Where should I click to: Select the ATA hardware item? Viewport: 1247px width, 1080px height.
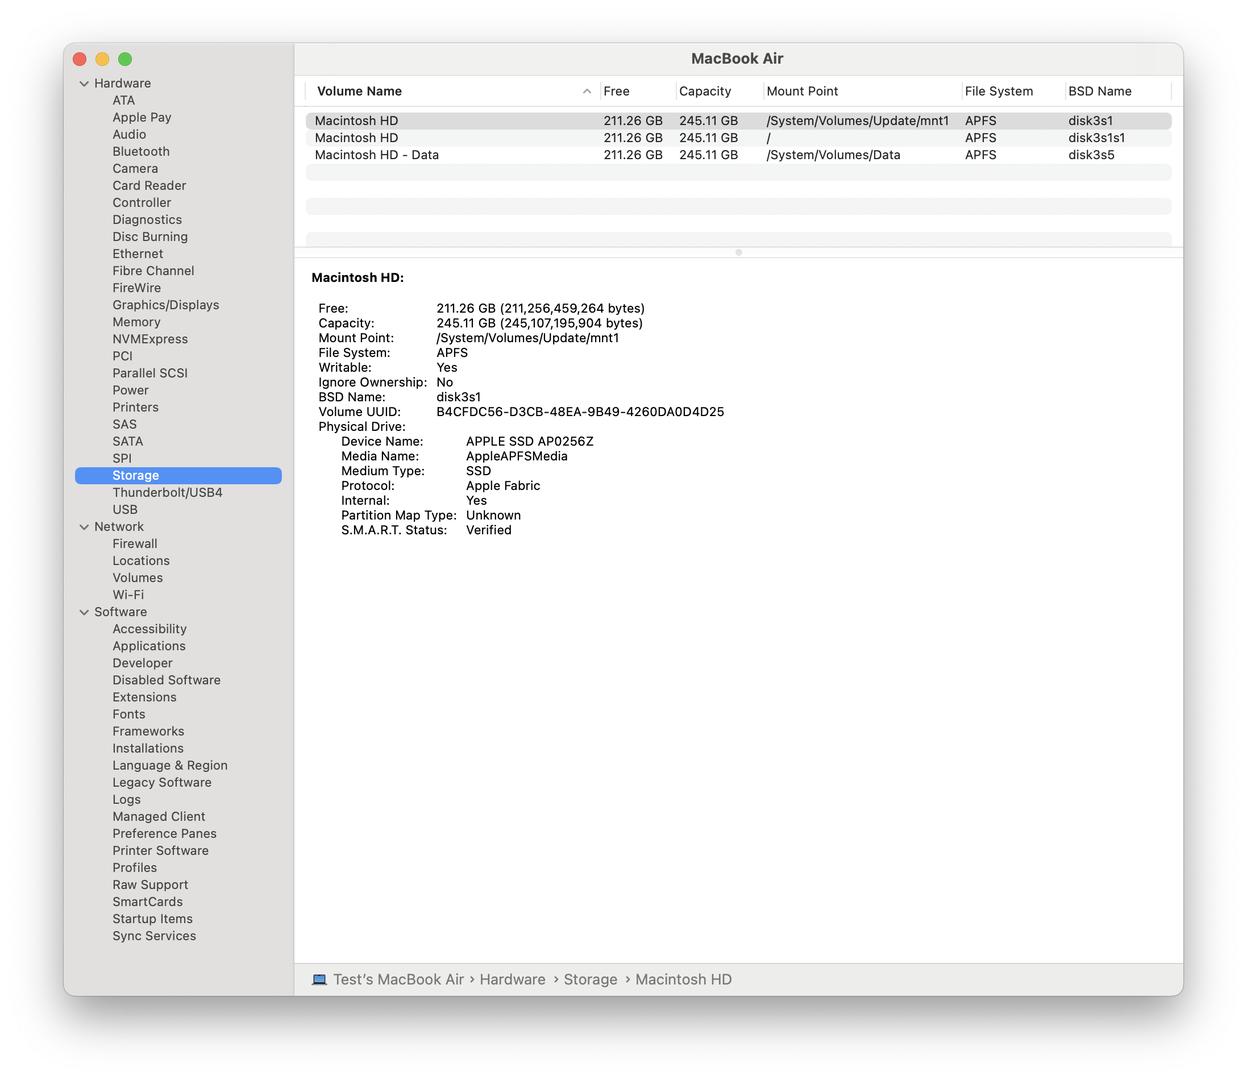click(124, 100)
